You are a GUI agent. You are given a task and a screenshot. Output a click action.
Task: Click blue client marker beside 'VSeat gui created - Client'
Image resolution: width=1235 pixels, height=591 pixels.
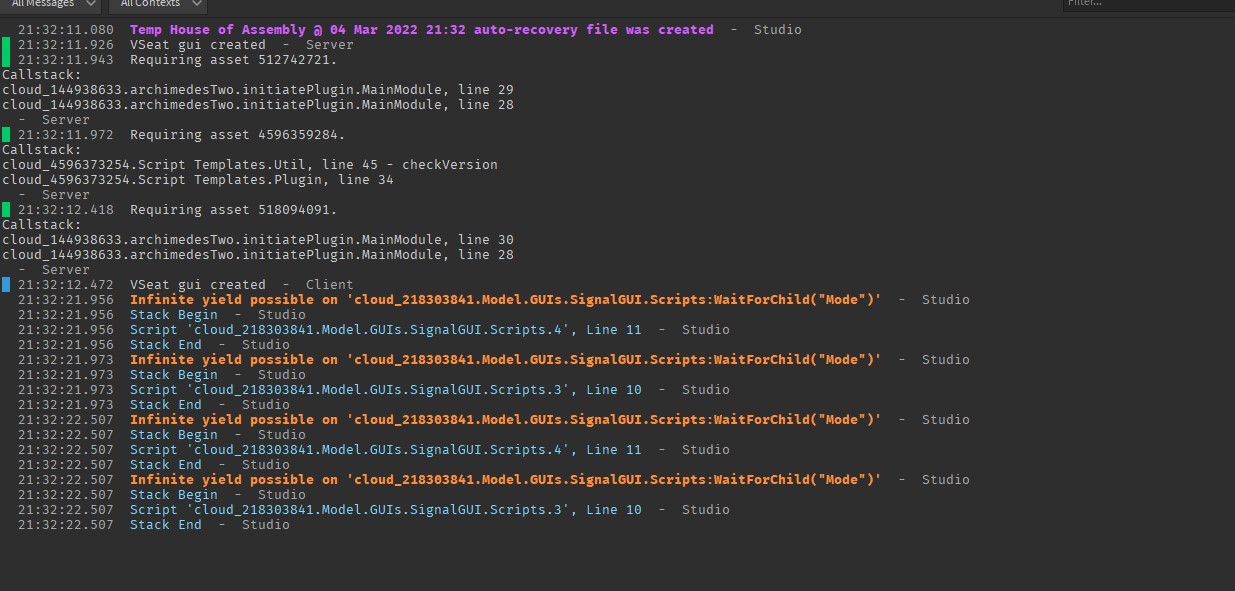click(6, 285)
